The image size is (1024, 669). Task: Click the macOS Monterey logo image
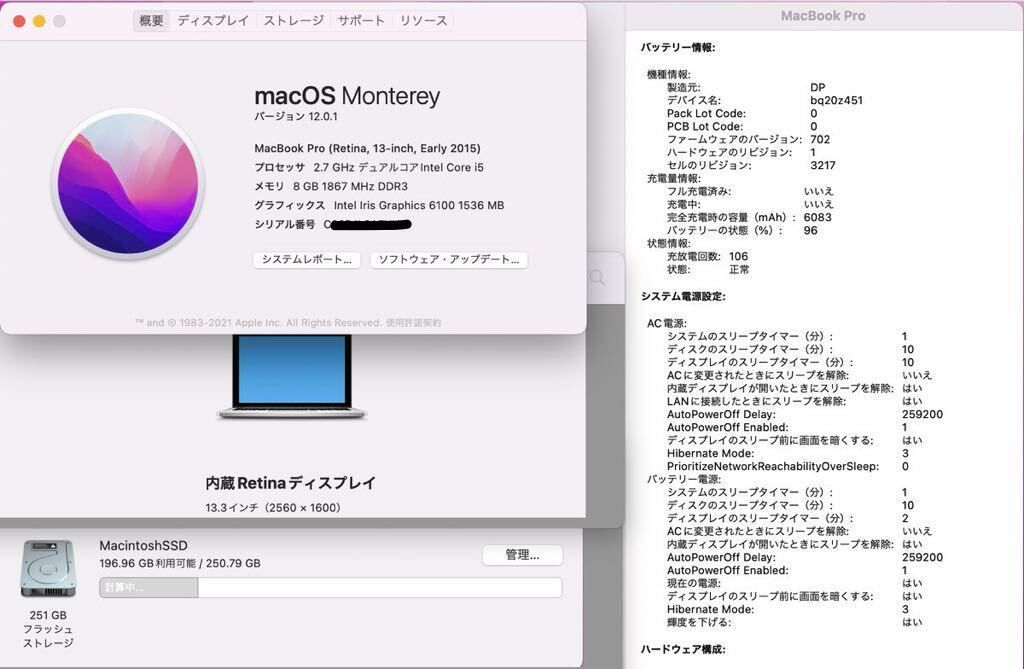pos(128,184)
